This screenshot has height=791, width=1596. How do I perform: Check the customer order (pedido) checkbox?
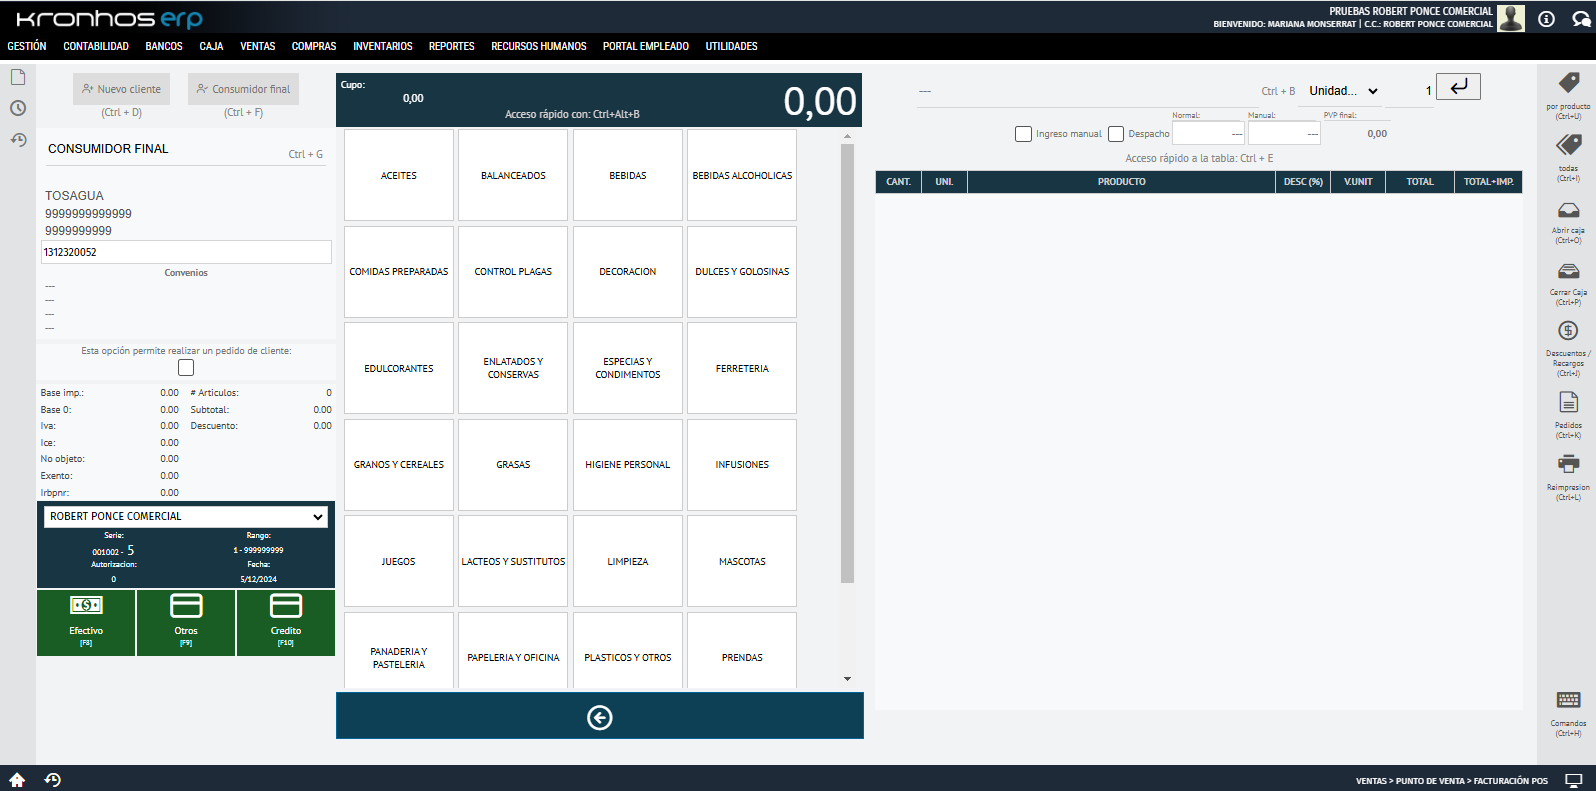186,368
